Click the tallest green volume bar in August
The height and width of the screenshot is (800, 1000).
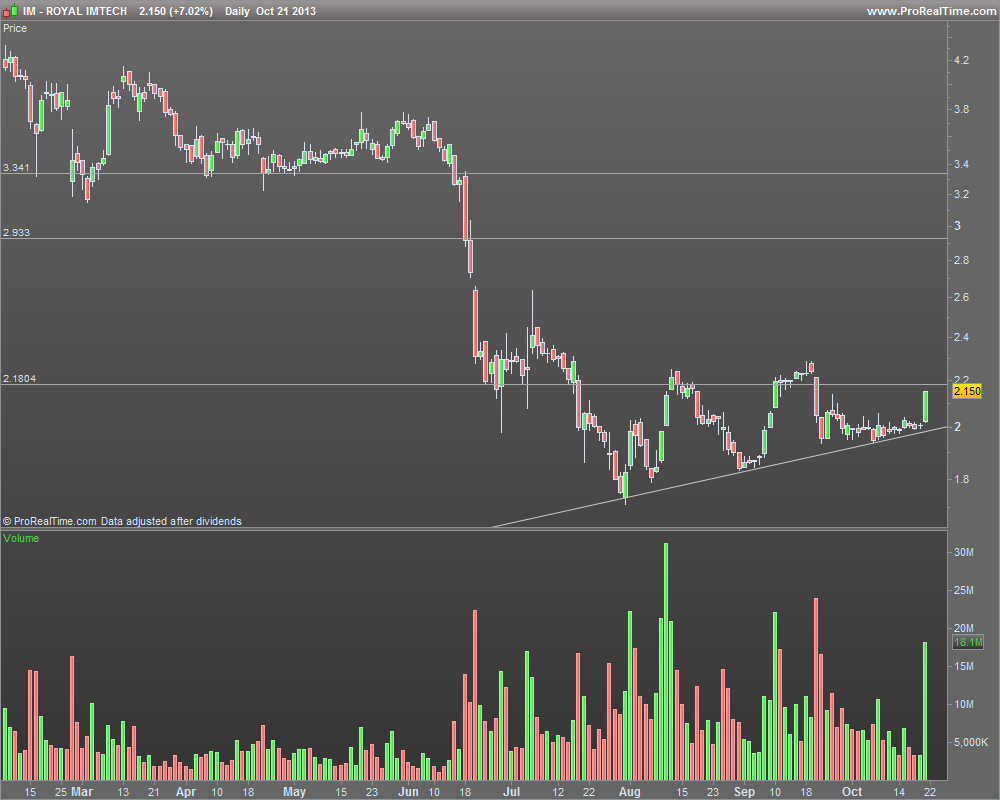click(666, 662)
